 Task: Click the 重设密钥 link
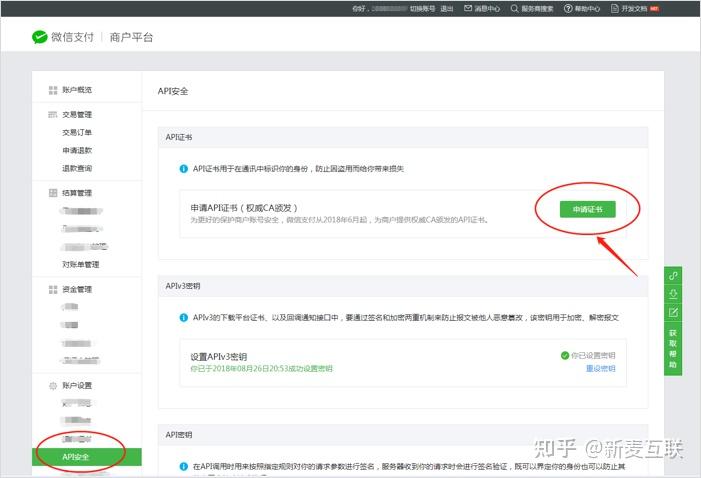[600, 368]
